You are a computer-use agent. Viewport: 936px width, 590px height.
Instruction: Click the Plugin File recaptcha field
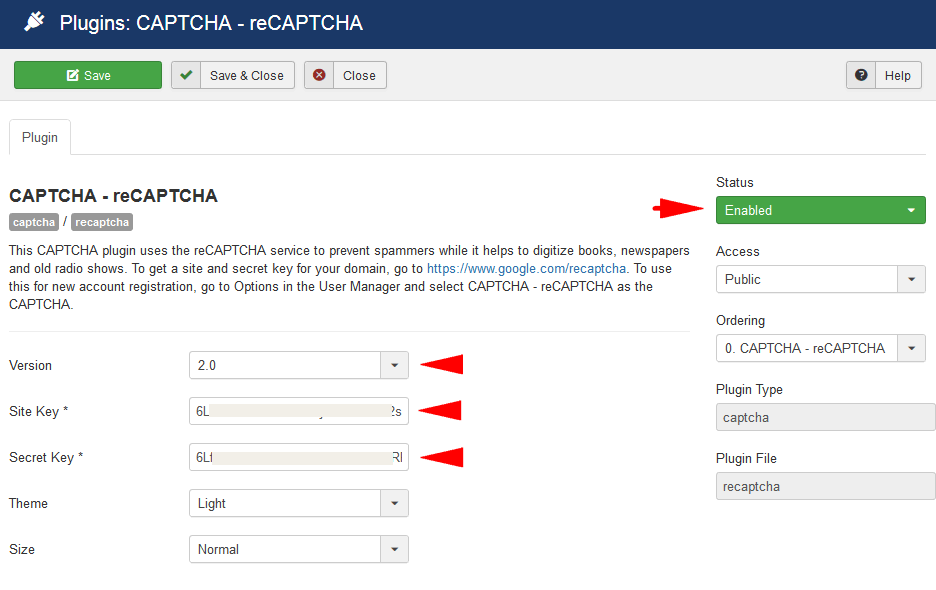pos(826,486)
